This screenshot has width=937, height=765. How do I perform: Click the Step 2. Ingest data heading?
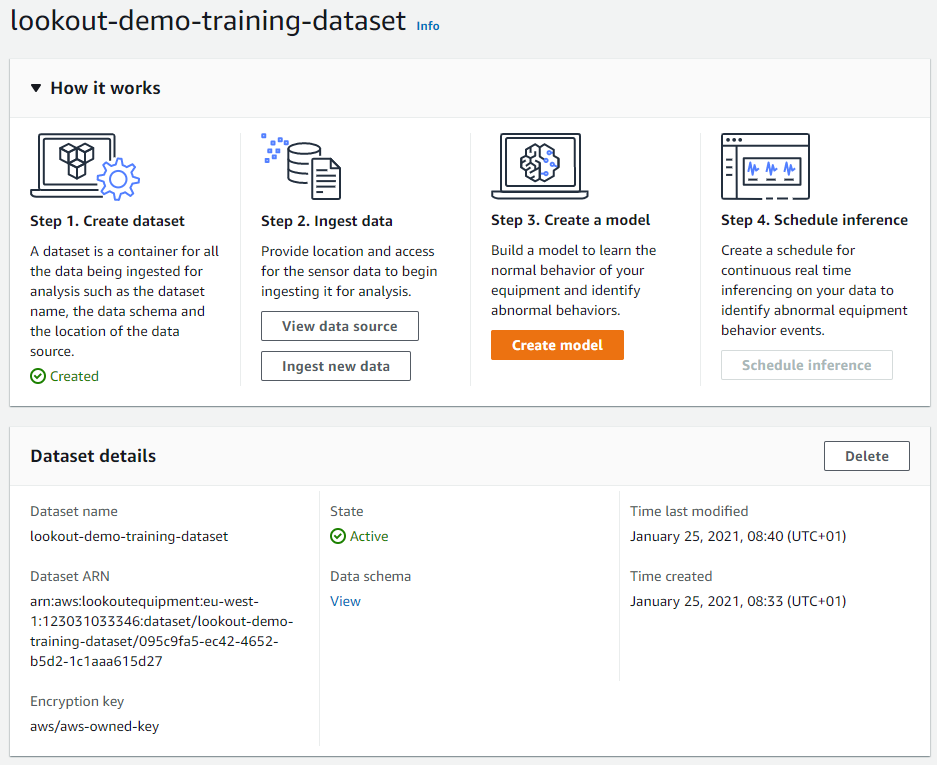[327, 221]
